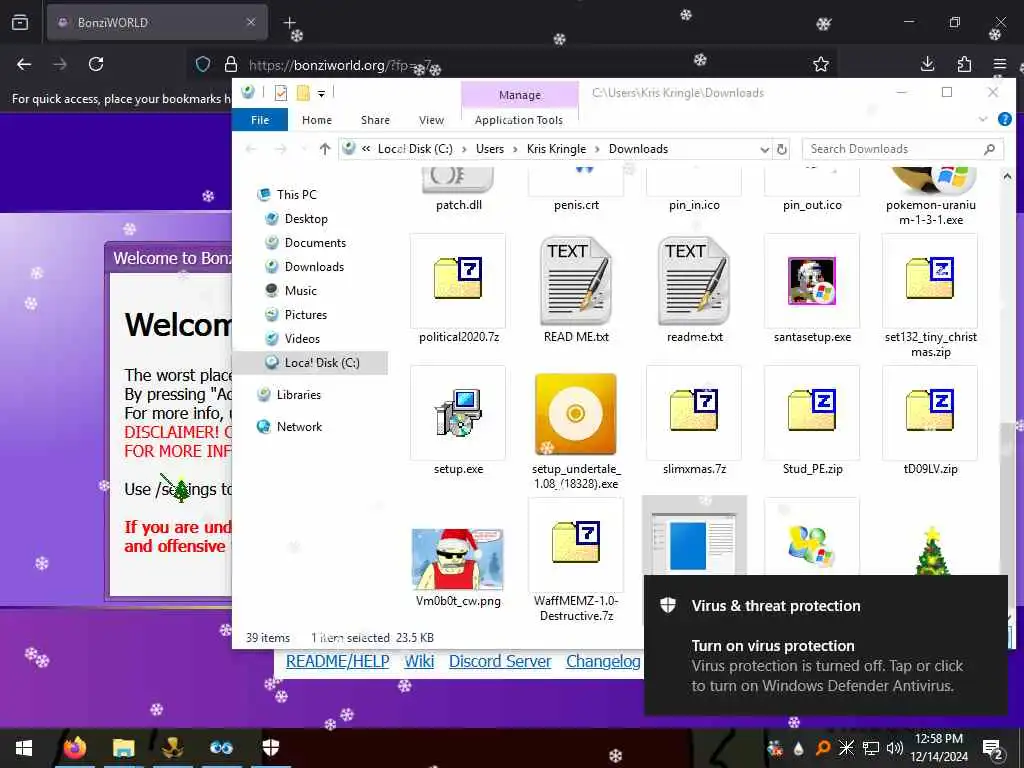Switch to View ribbon tab
1024x768 pixels.
pyautogui.click(x=431, y=120)
